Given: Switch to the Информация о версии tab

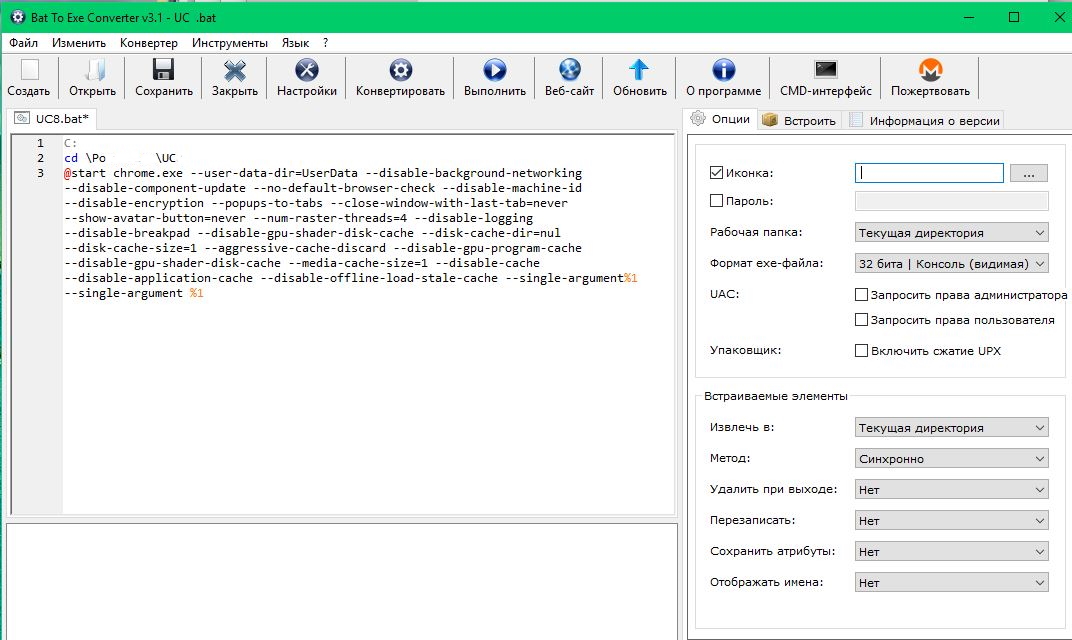Looking at the screenshot, I should coord(925,120).
